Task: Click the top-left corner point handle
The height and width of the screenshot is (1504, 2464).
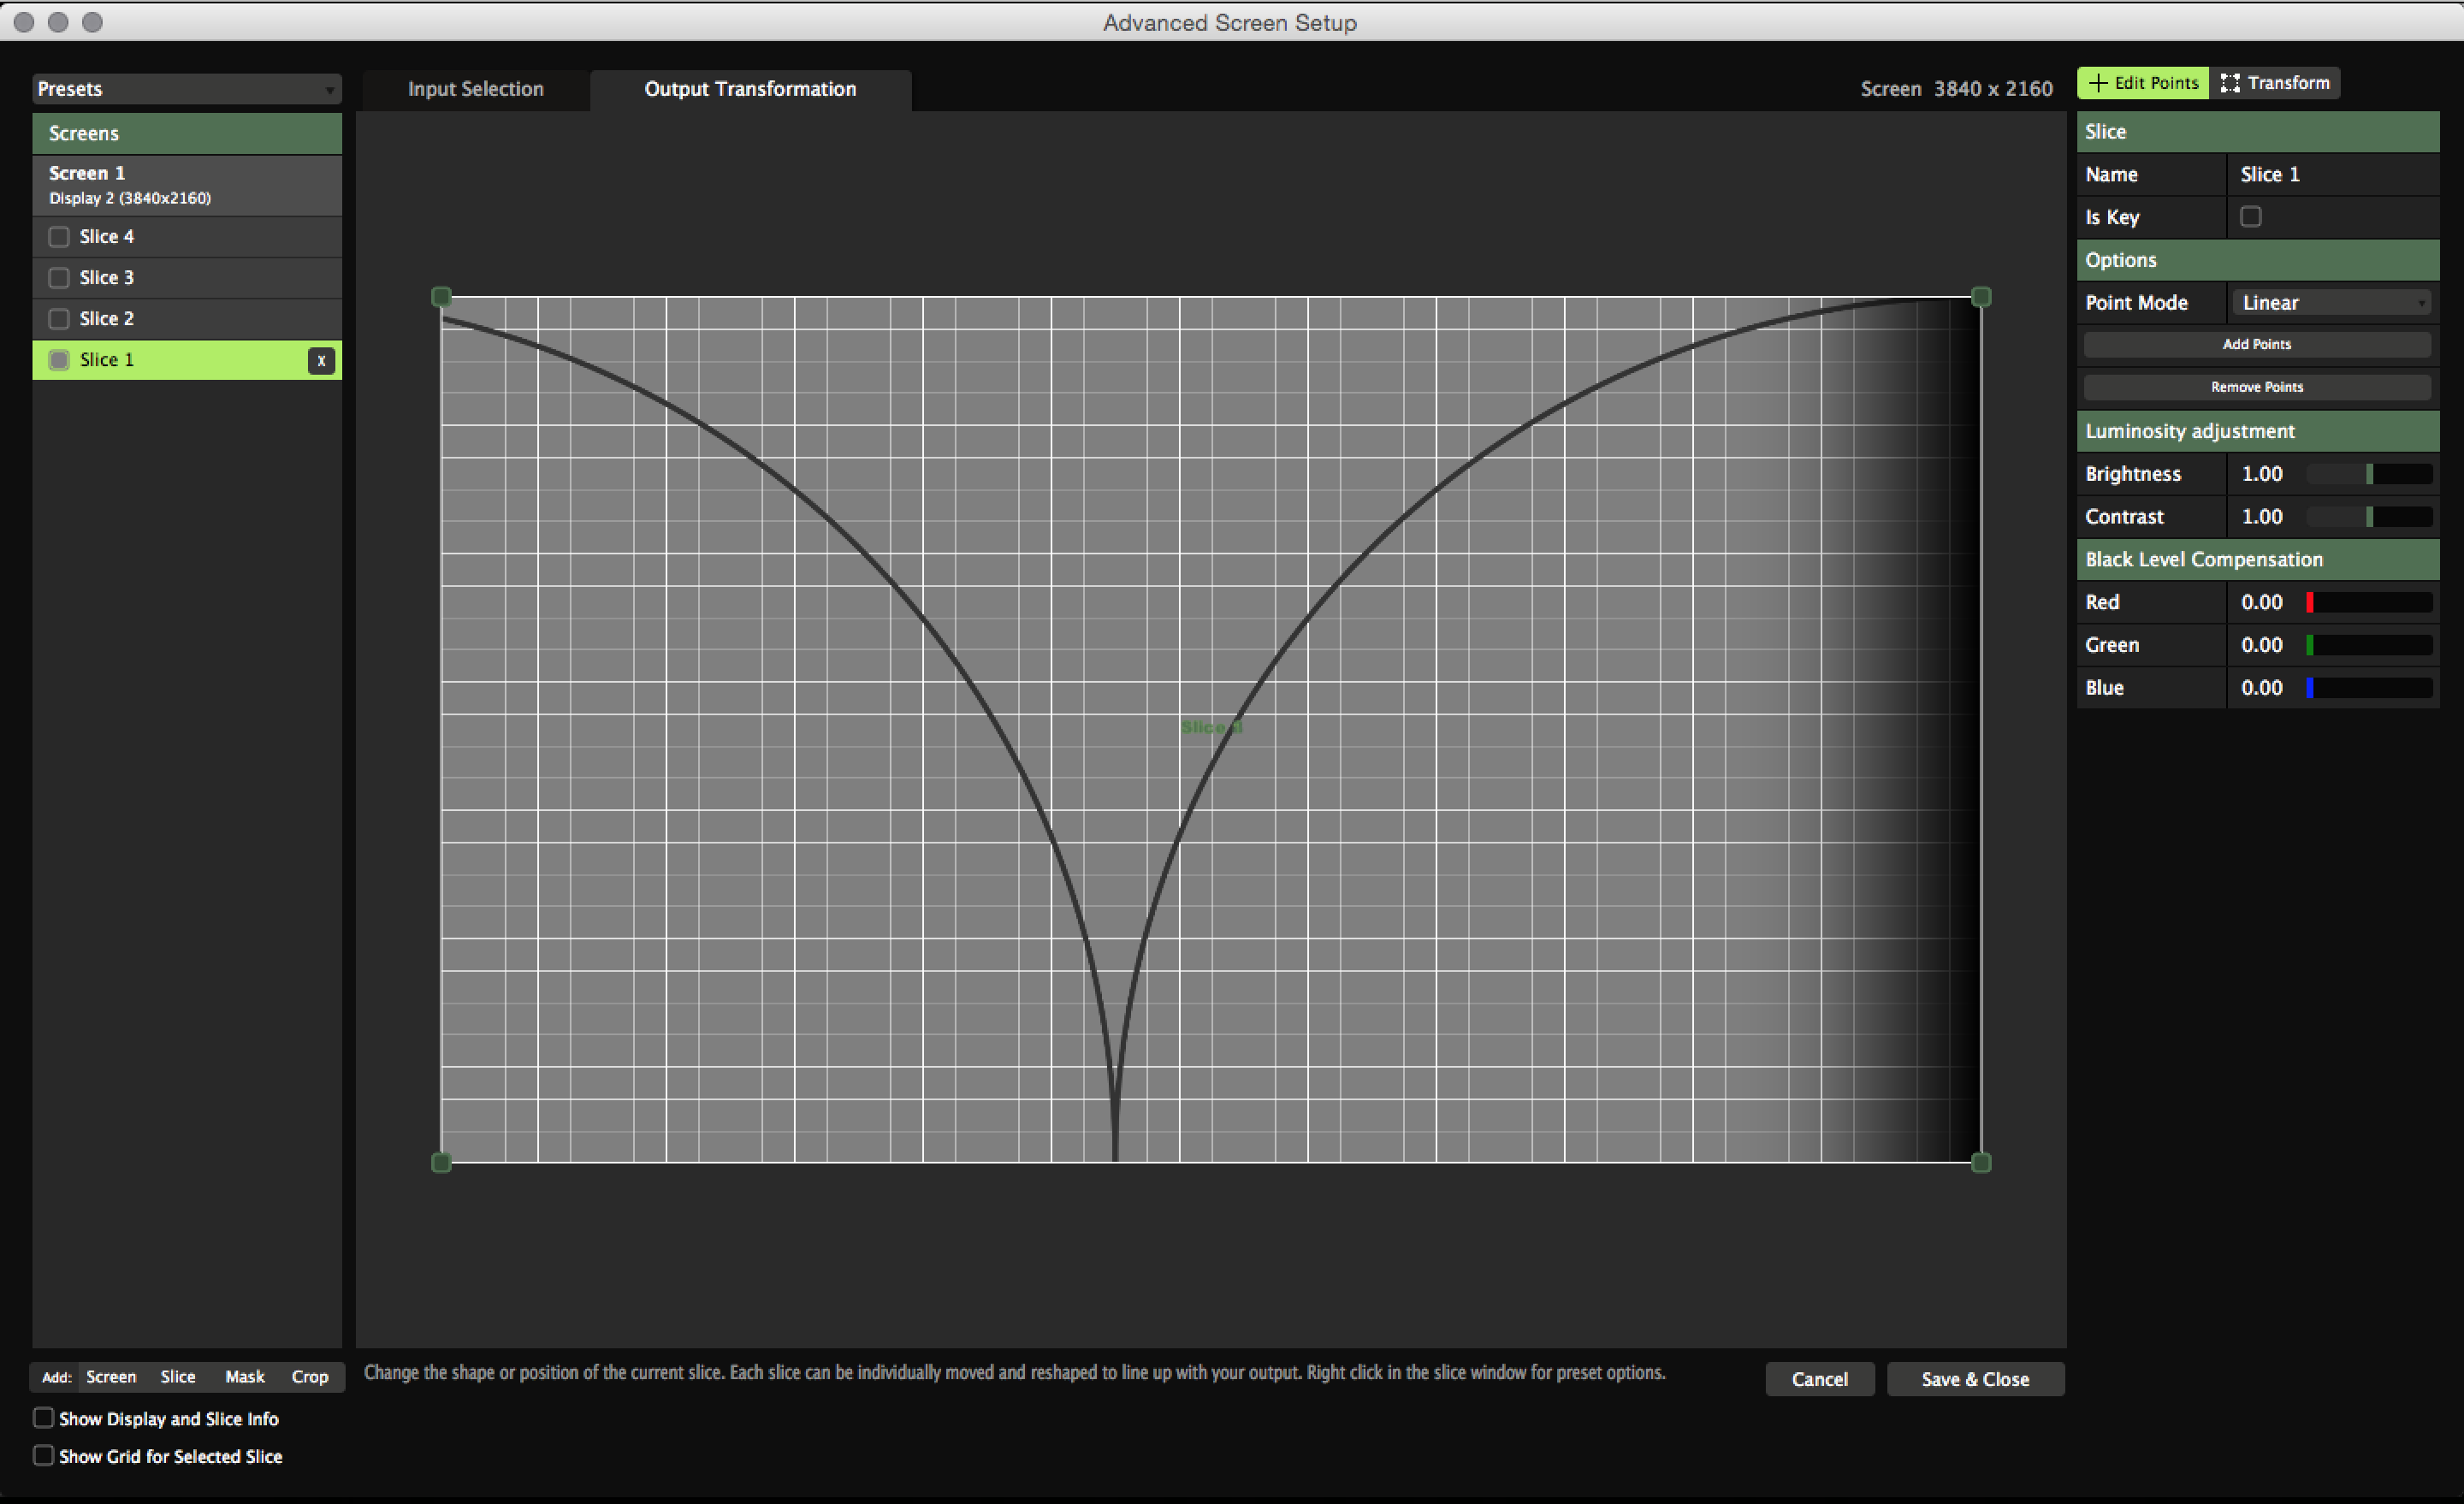Action: click(441, 297)
